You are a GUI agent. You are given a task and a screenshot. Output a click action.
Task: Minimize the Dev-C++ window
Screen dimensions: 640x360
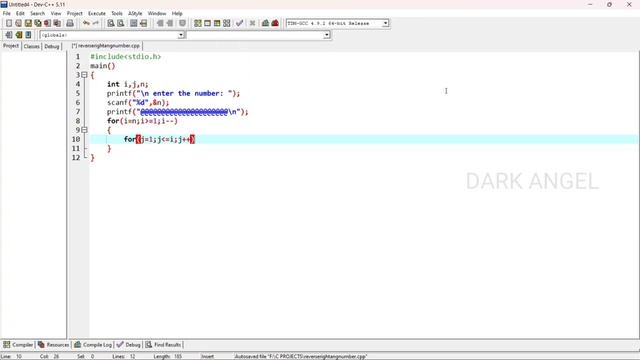pyautogui.click(x=590, y=4)
